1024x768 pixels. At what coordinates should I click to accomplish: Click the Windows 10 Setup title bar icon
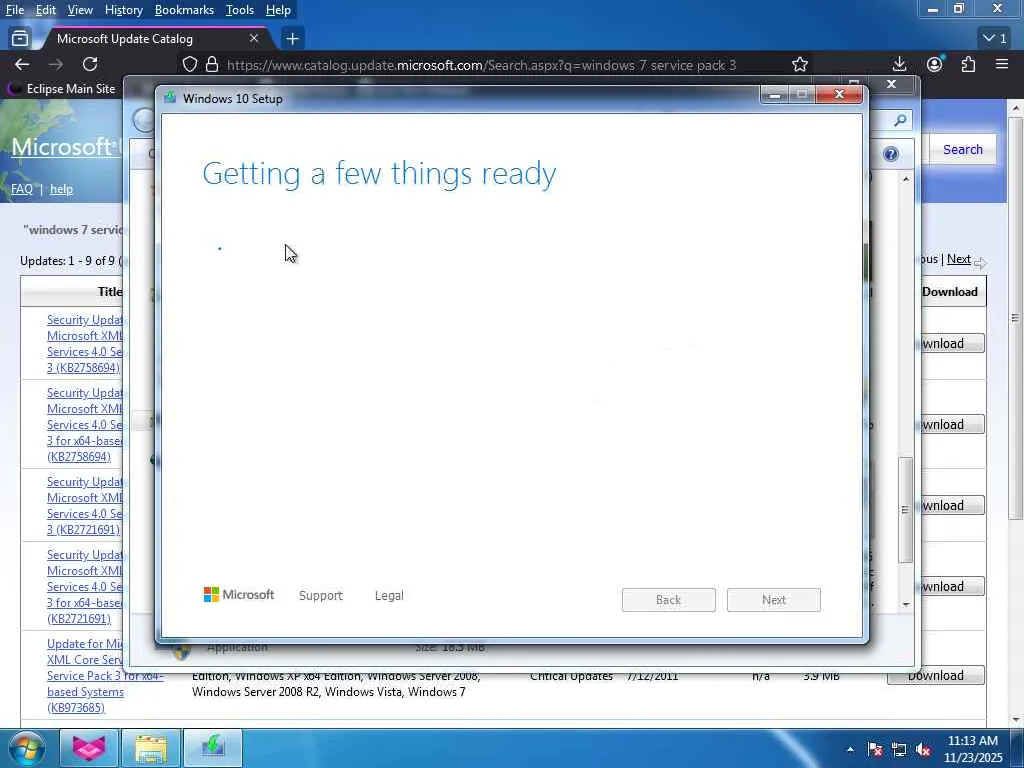coord(170,98)
